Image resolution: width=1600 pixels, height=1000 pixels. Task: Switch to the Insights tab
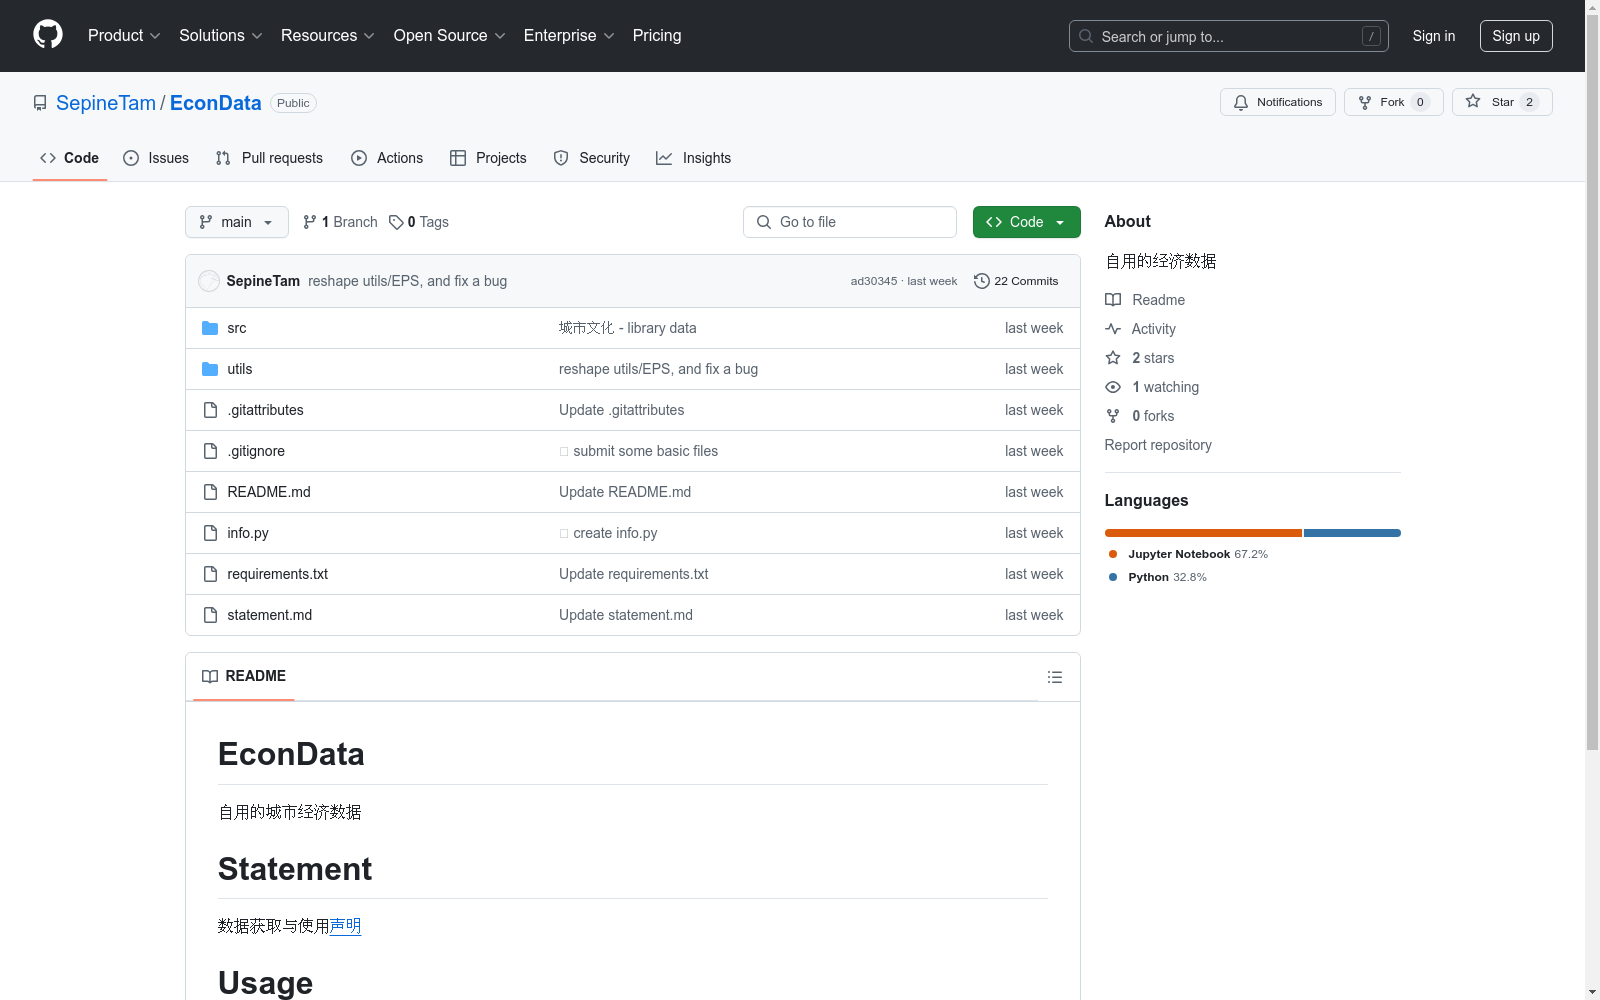pyautogui.click(x=693, y=158)
